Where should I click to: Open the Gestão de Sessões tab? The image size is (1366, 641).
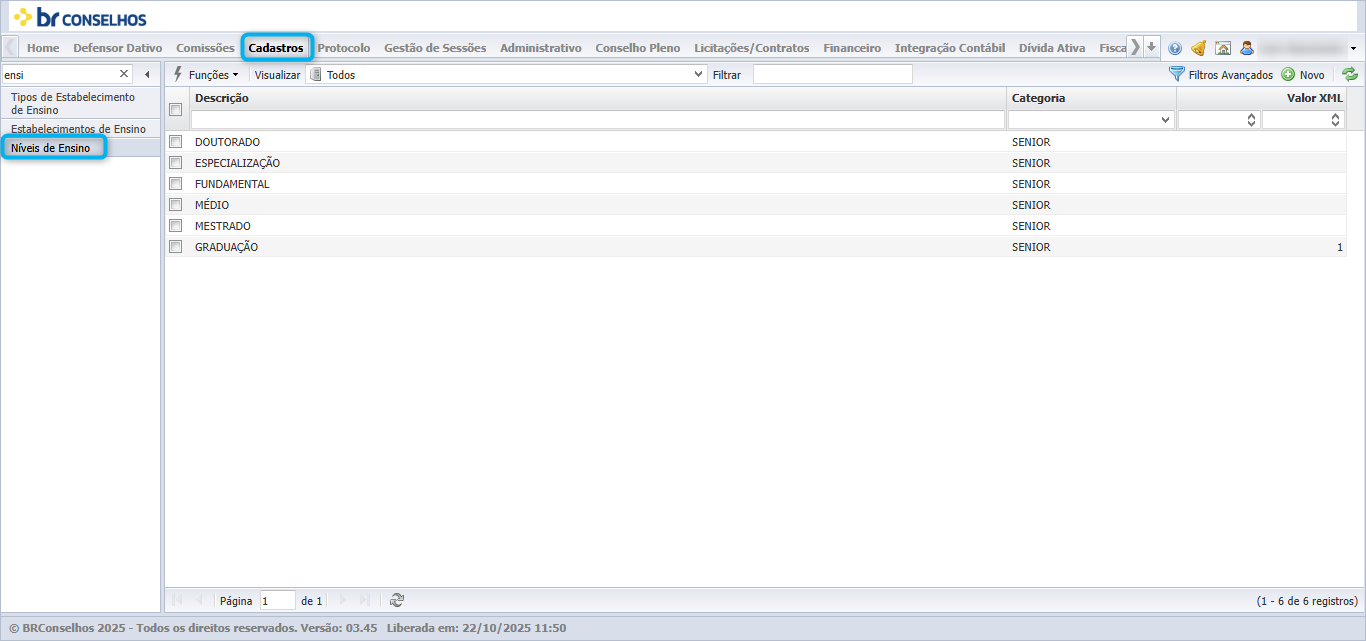click(435, 48)
